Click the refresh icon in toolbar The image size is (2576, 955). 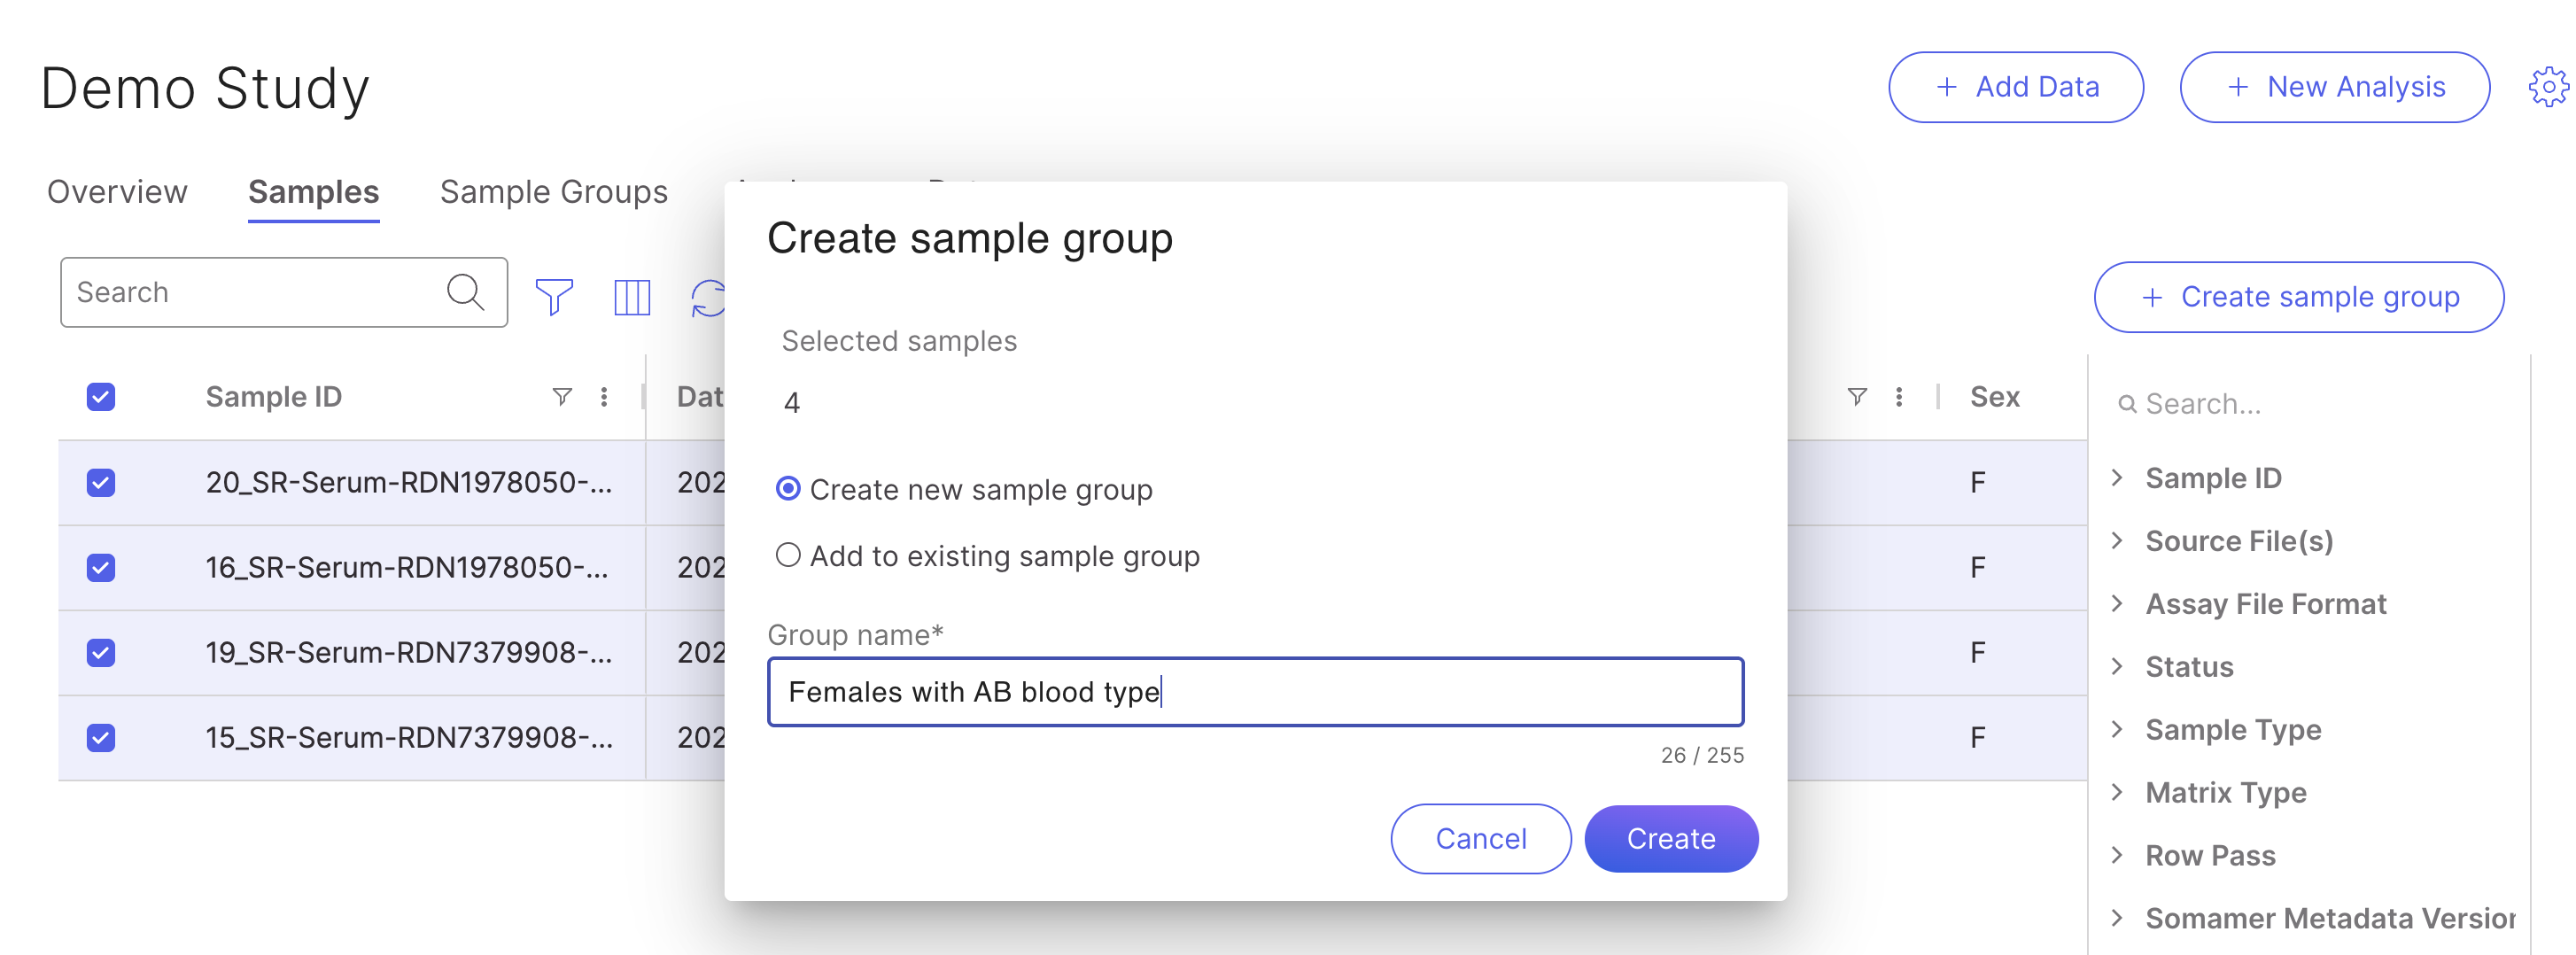[x=708, y=297]
